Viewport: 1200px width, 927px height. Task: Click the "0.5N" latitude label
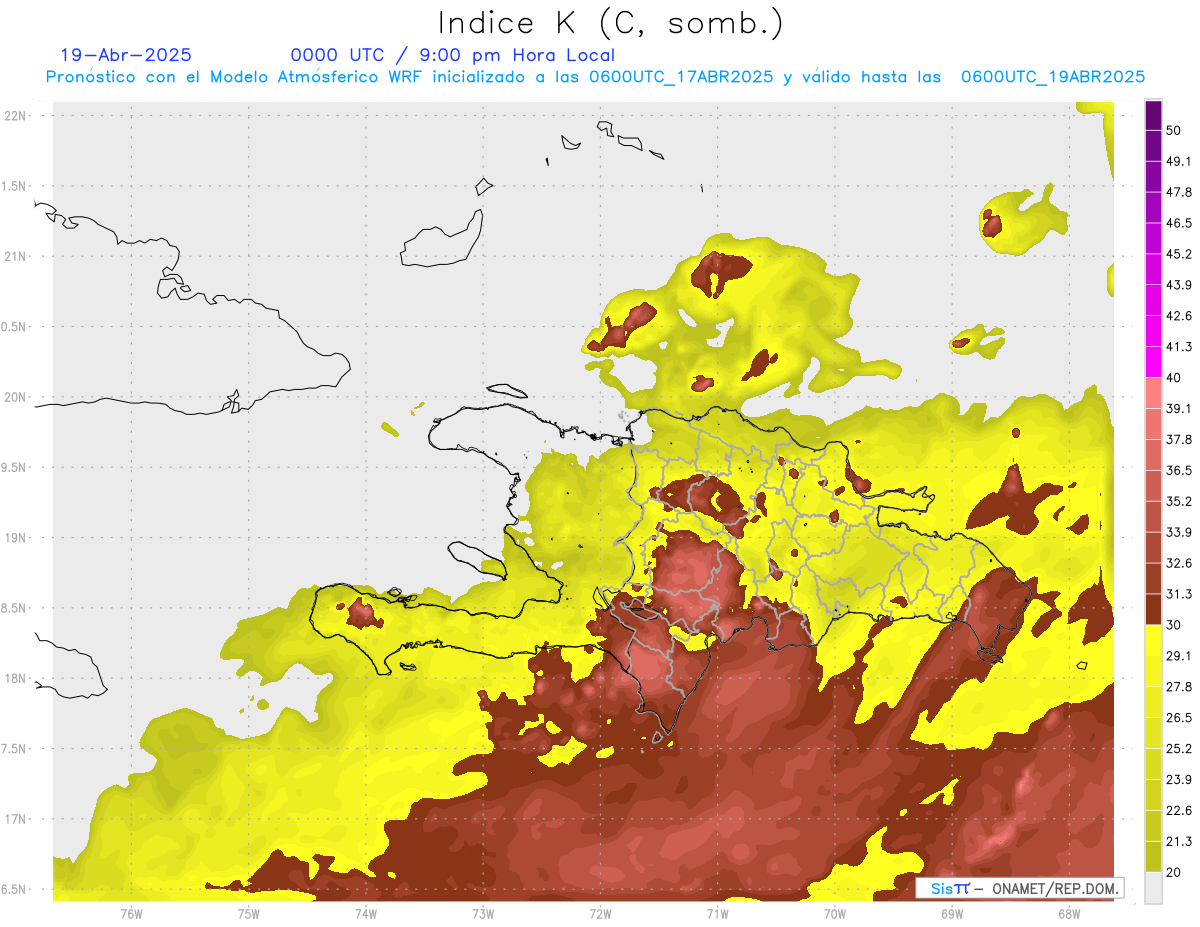pyautogui.click(x=15, y=327)
